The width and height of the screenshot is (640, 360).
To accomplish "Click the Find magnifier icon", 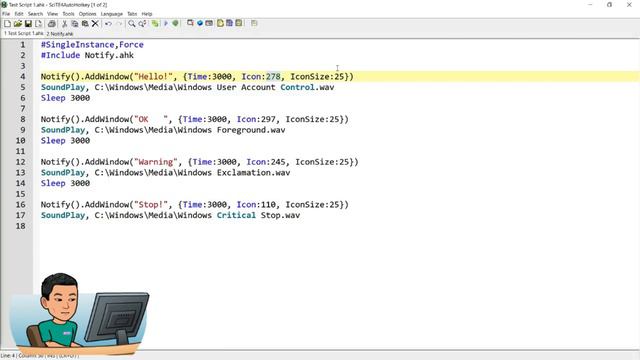I will (x=131, y=23).
